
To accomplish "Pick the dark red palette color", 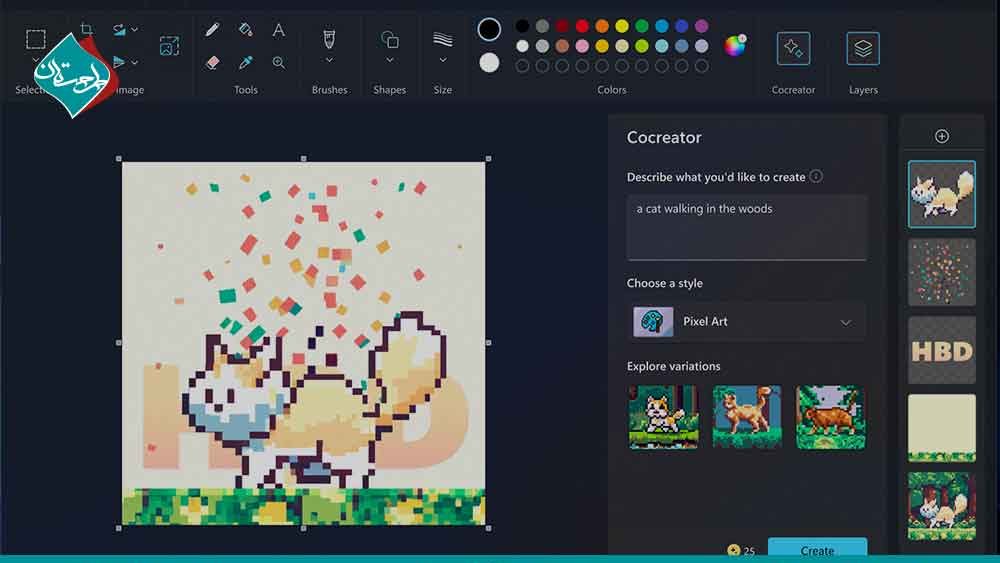I will tap(562, 26).
